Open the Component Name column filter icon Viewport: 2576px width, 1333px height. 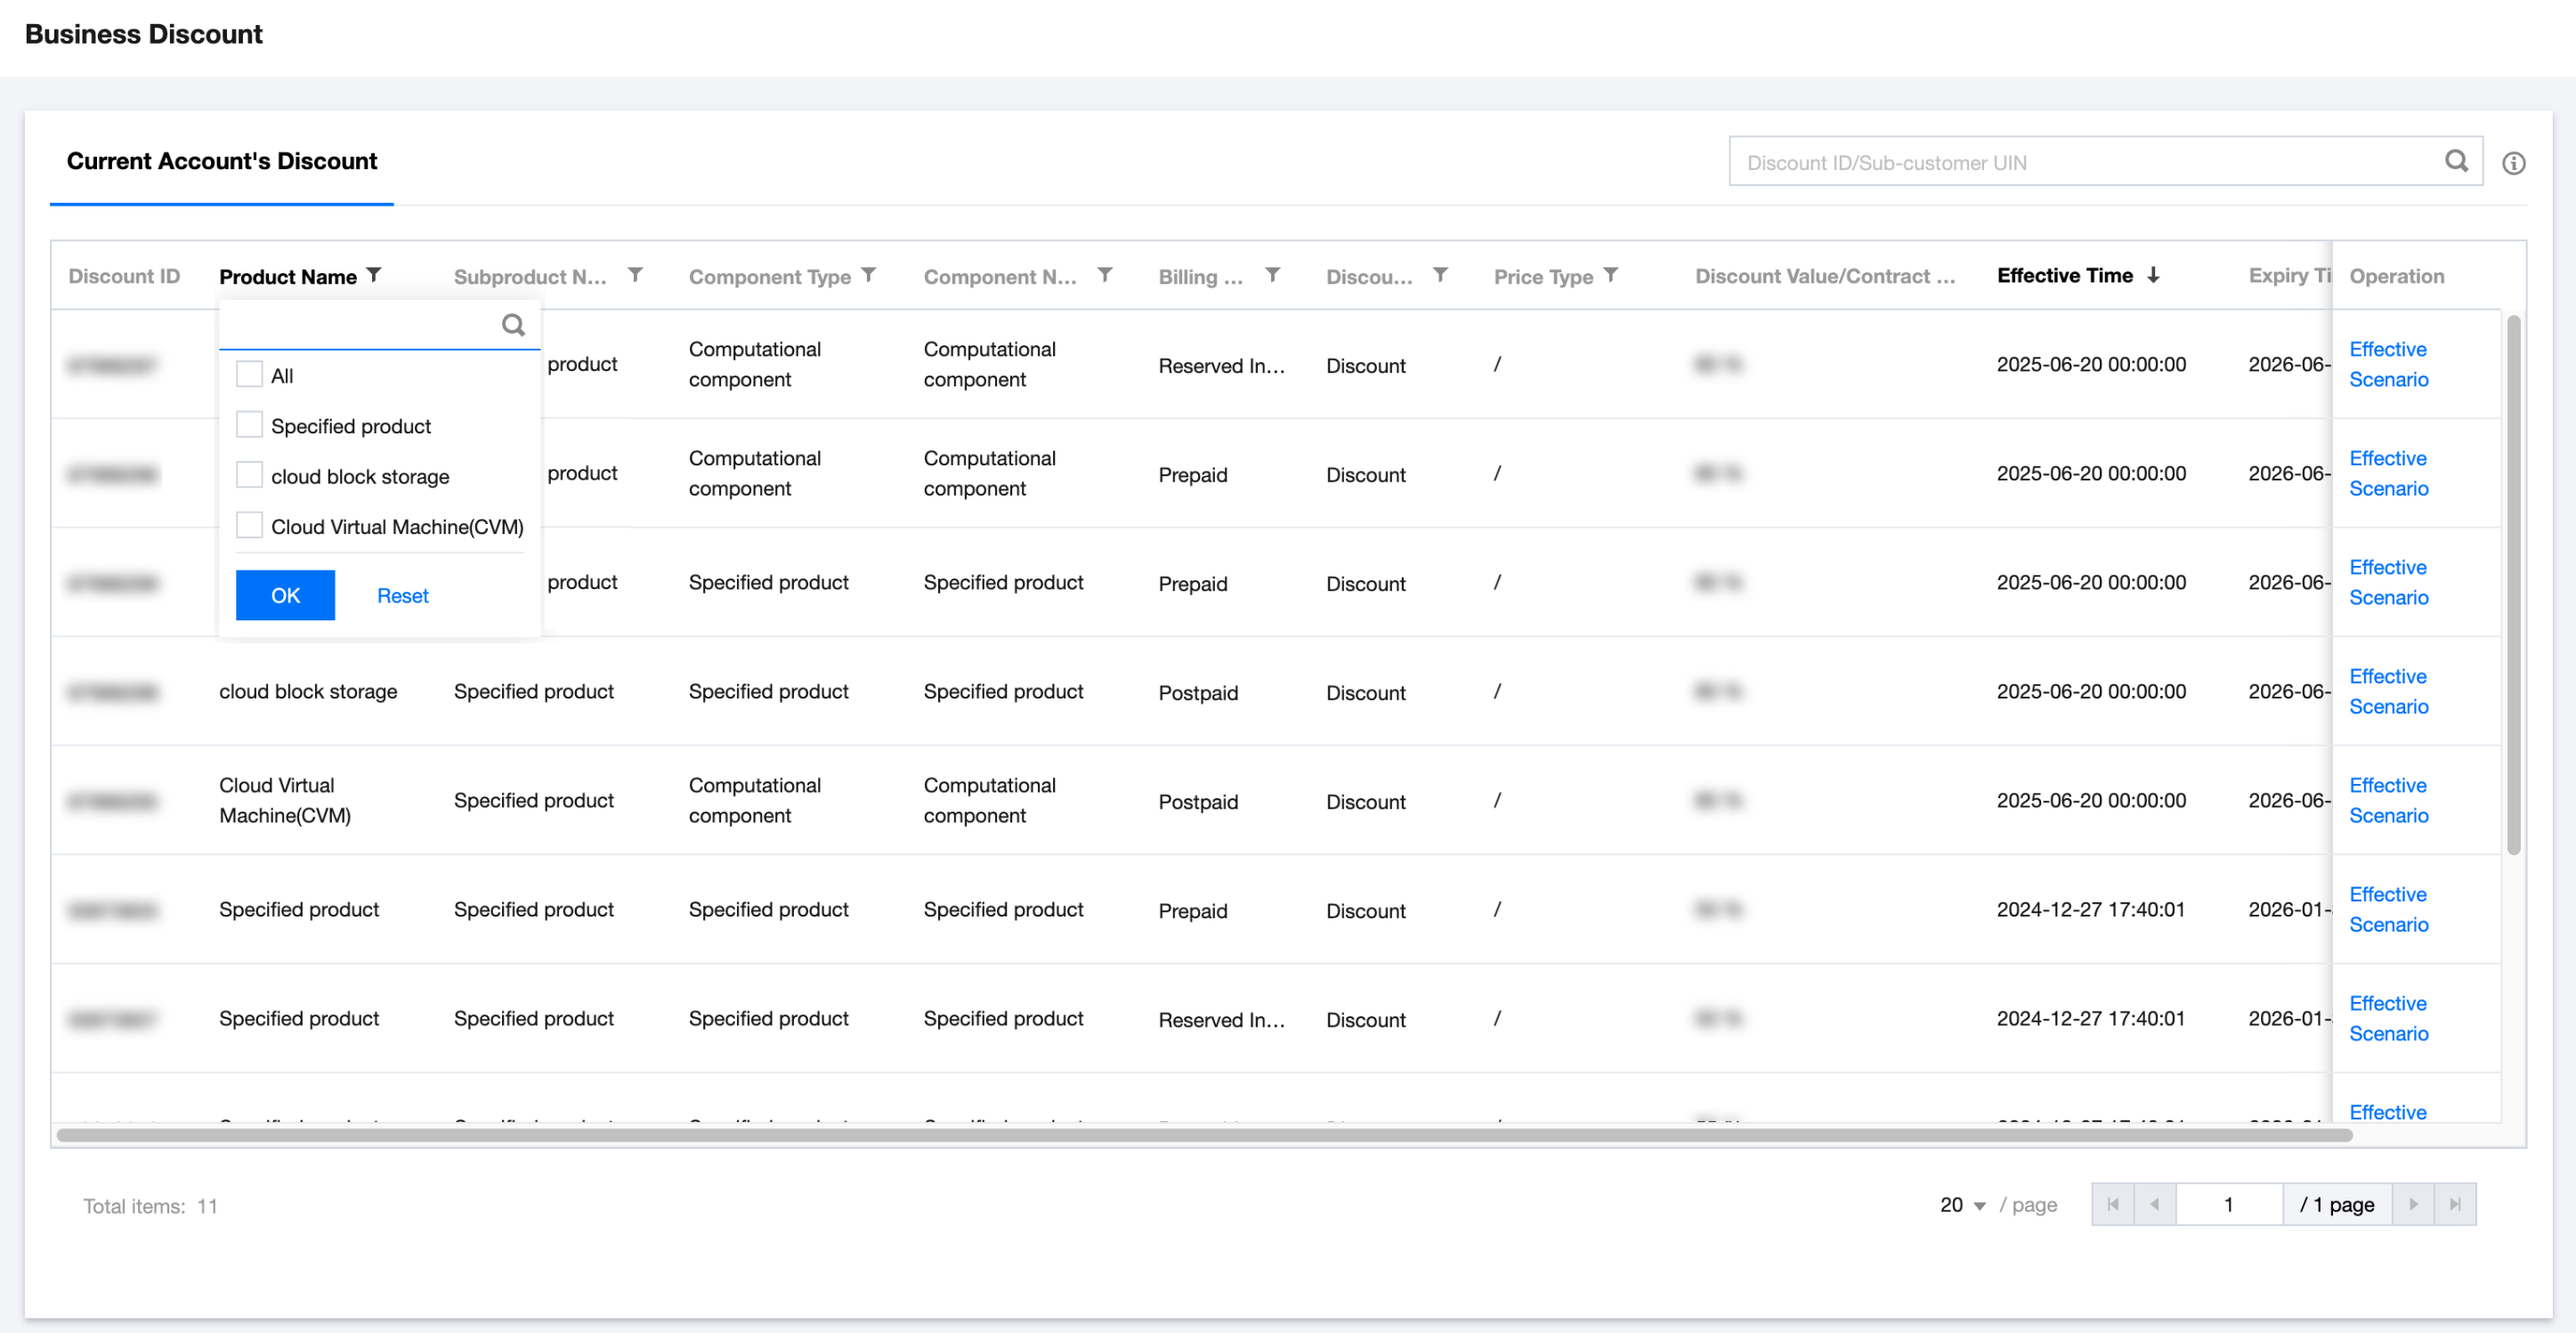[1105, 275]
